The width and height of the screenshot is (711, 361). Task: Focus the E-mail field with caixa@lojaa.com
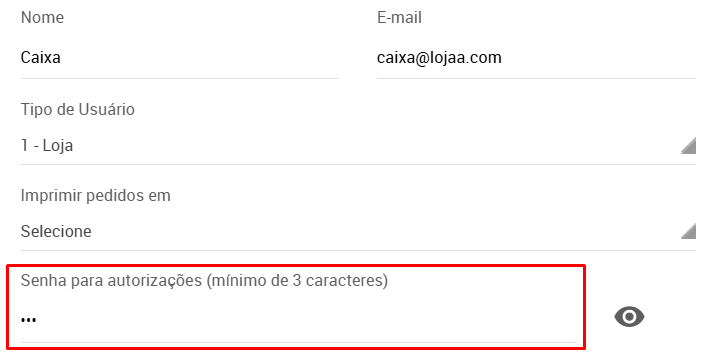pos(536,58)
